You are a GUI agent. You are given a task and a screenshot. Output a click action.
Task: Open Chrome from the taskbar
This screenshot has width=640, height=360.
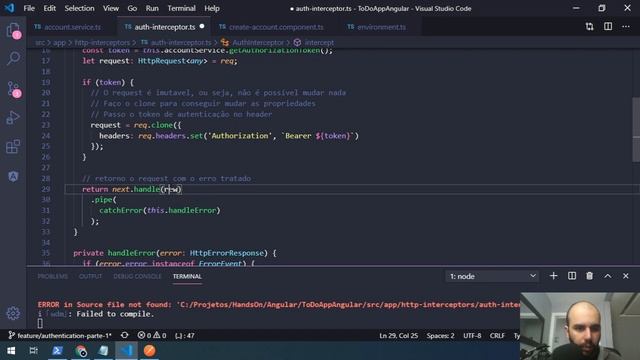pos(81,351)
